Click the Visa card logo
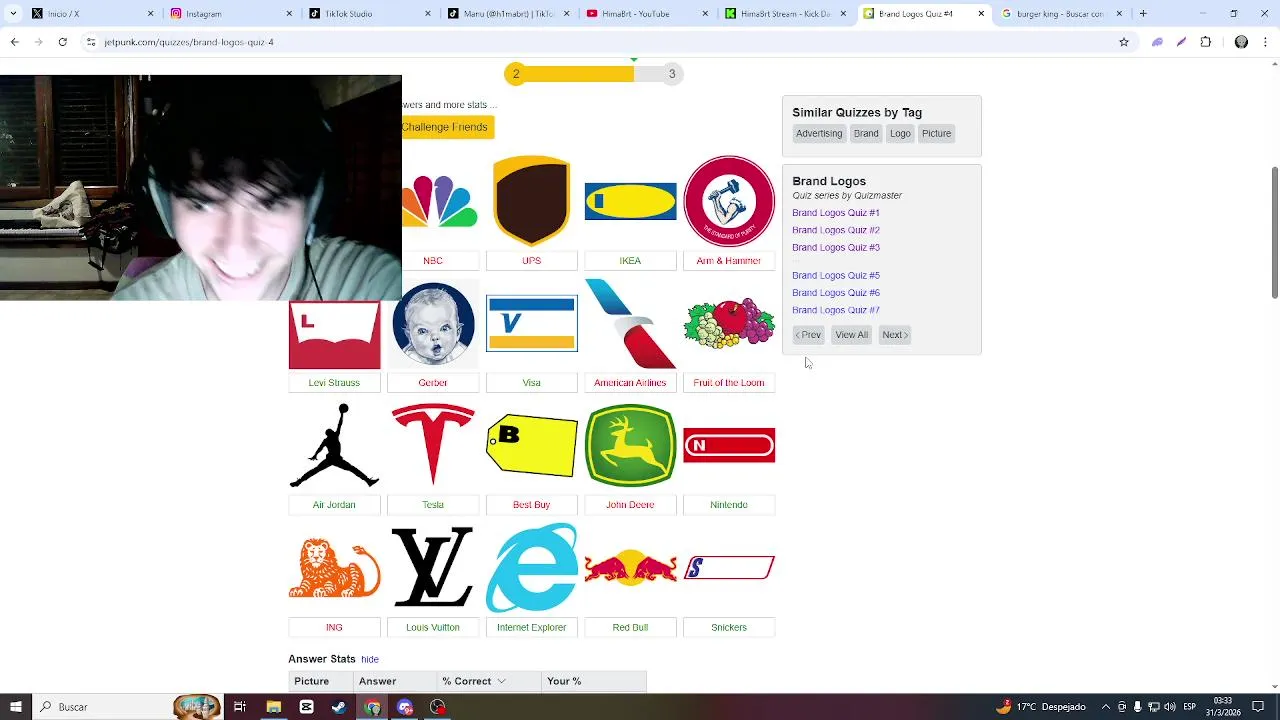 (x=531, y=324)
